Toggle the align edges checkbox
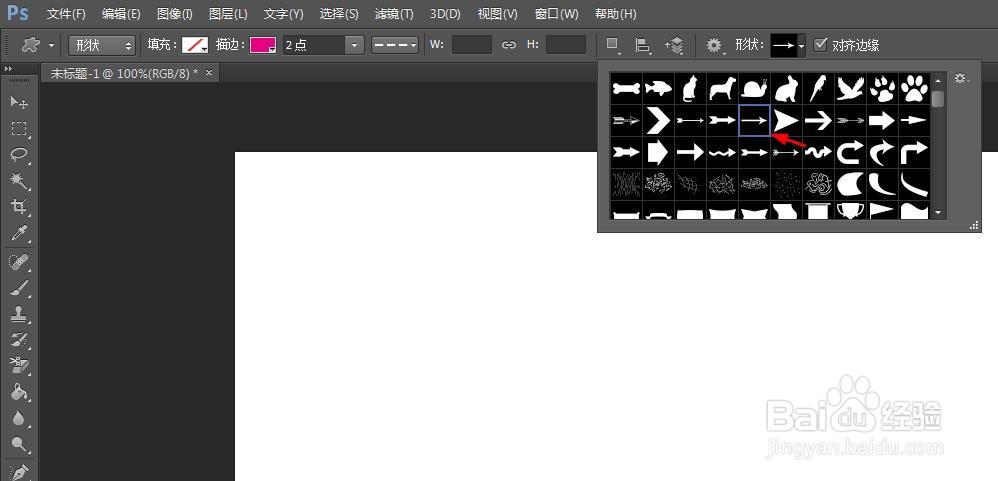This screenshot has width=998, height=481. coord(820,45)
